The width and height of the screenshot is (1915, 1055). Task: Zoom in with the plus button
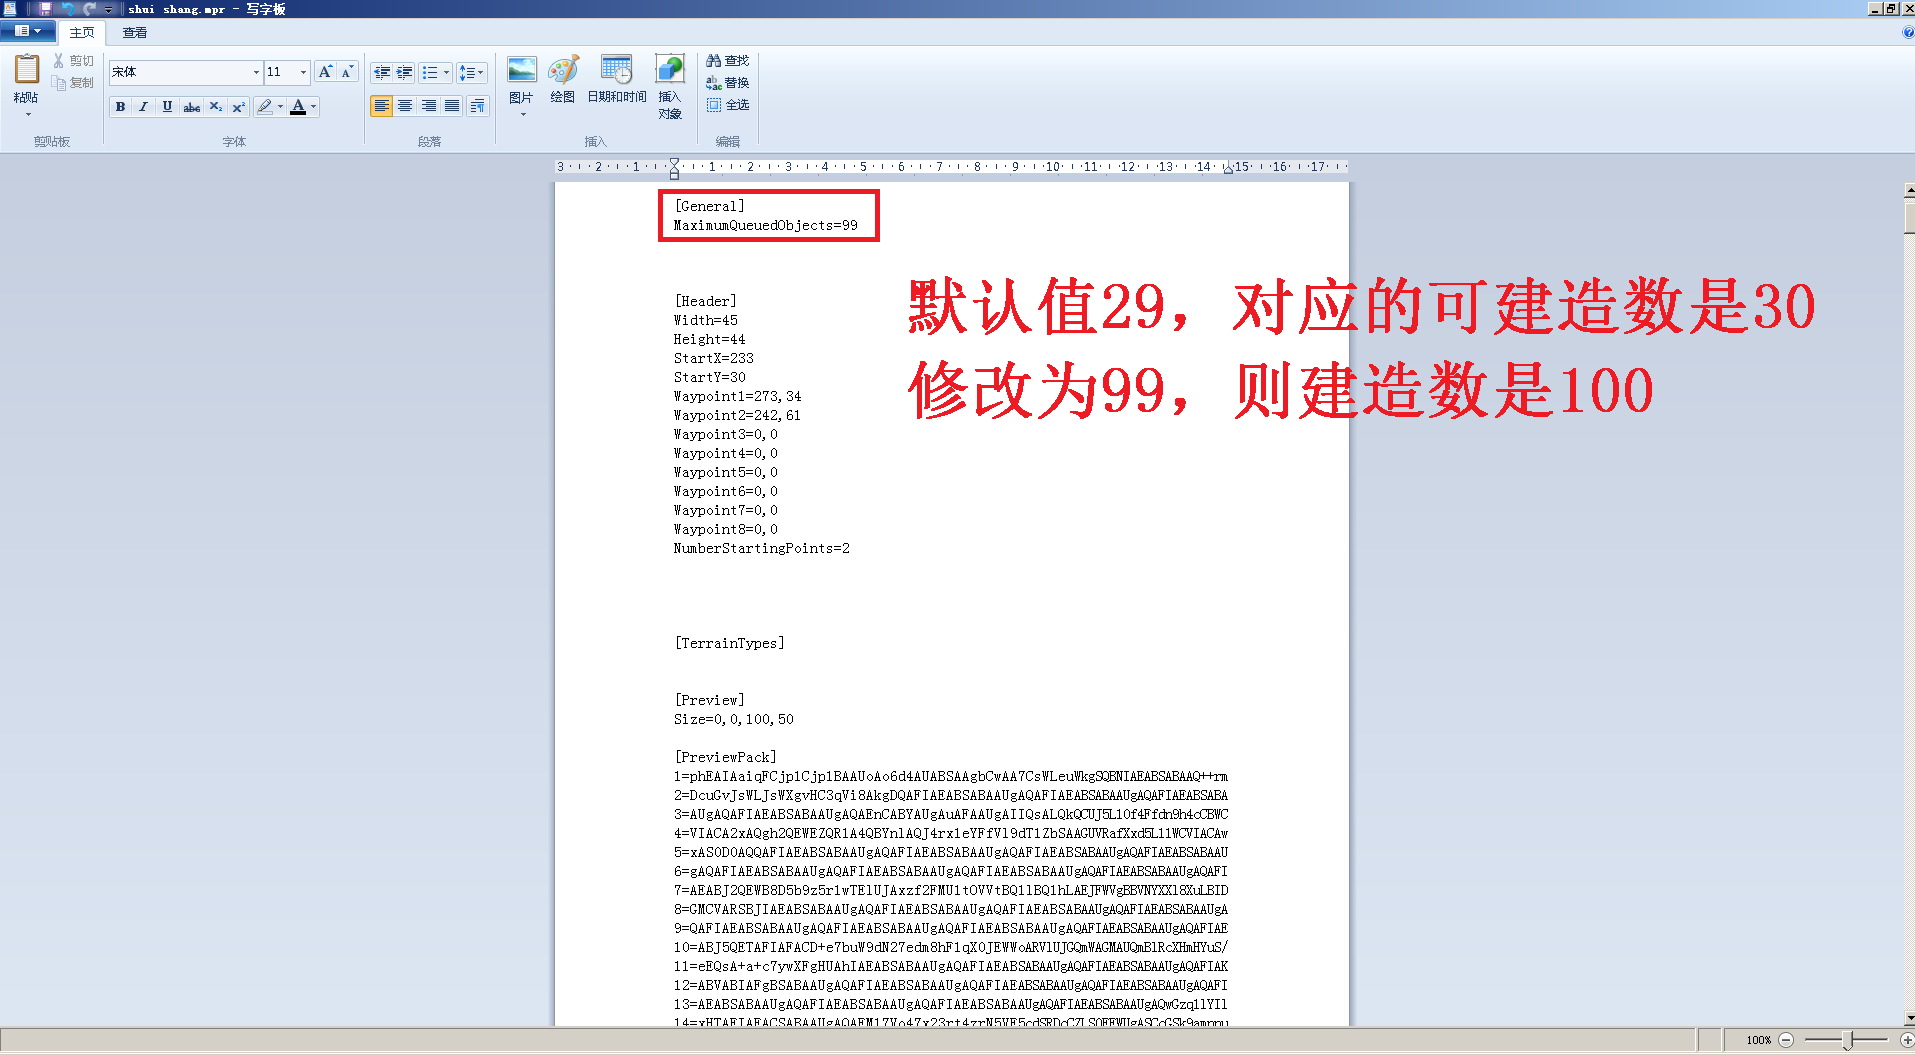pyautogui.click(x=1906, y=1040)
